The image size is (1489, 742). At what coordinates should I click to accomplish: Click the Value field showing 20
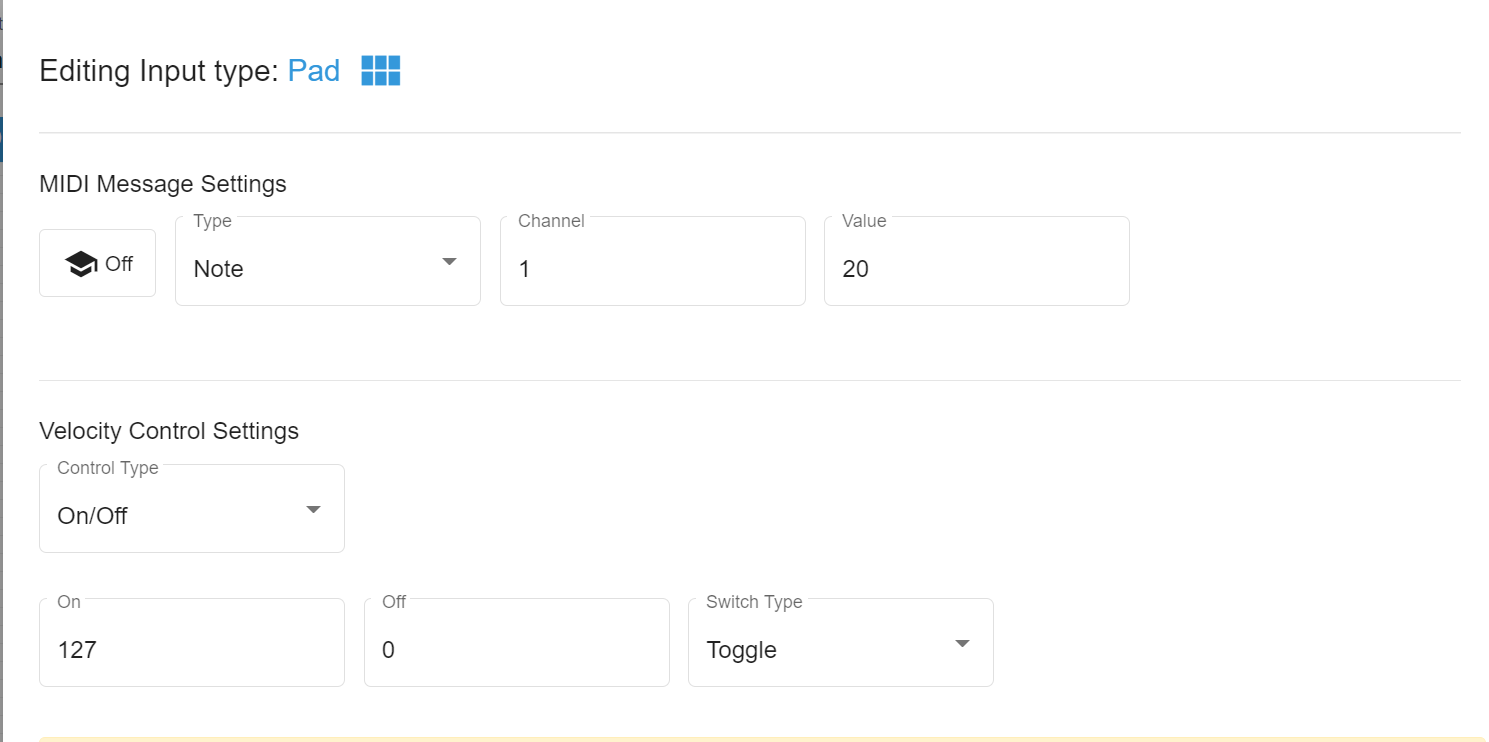coord(976,268)
